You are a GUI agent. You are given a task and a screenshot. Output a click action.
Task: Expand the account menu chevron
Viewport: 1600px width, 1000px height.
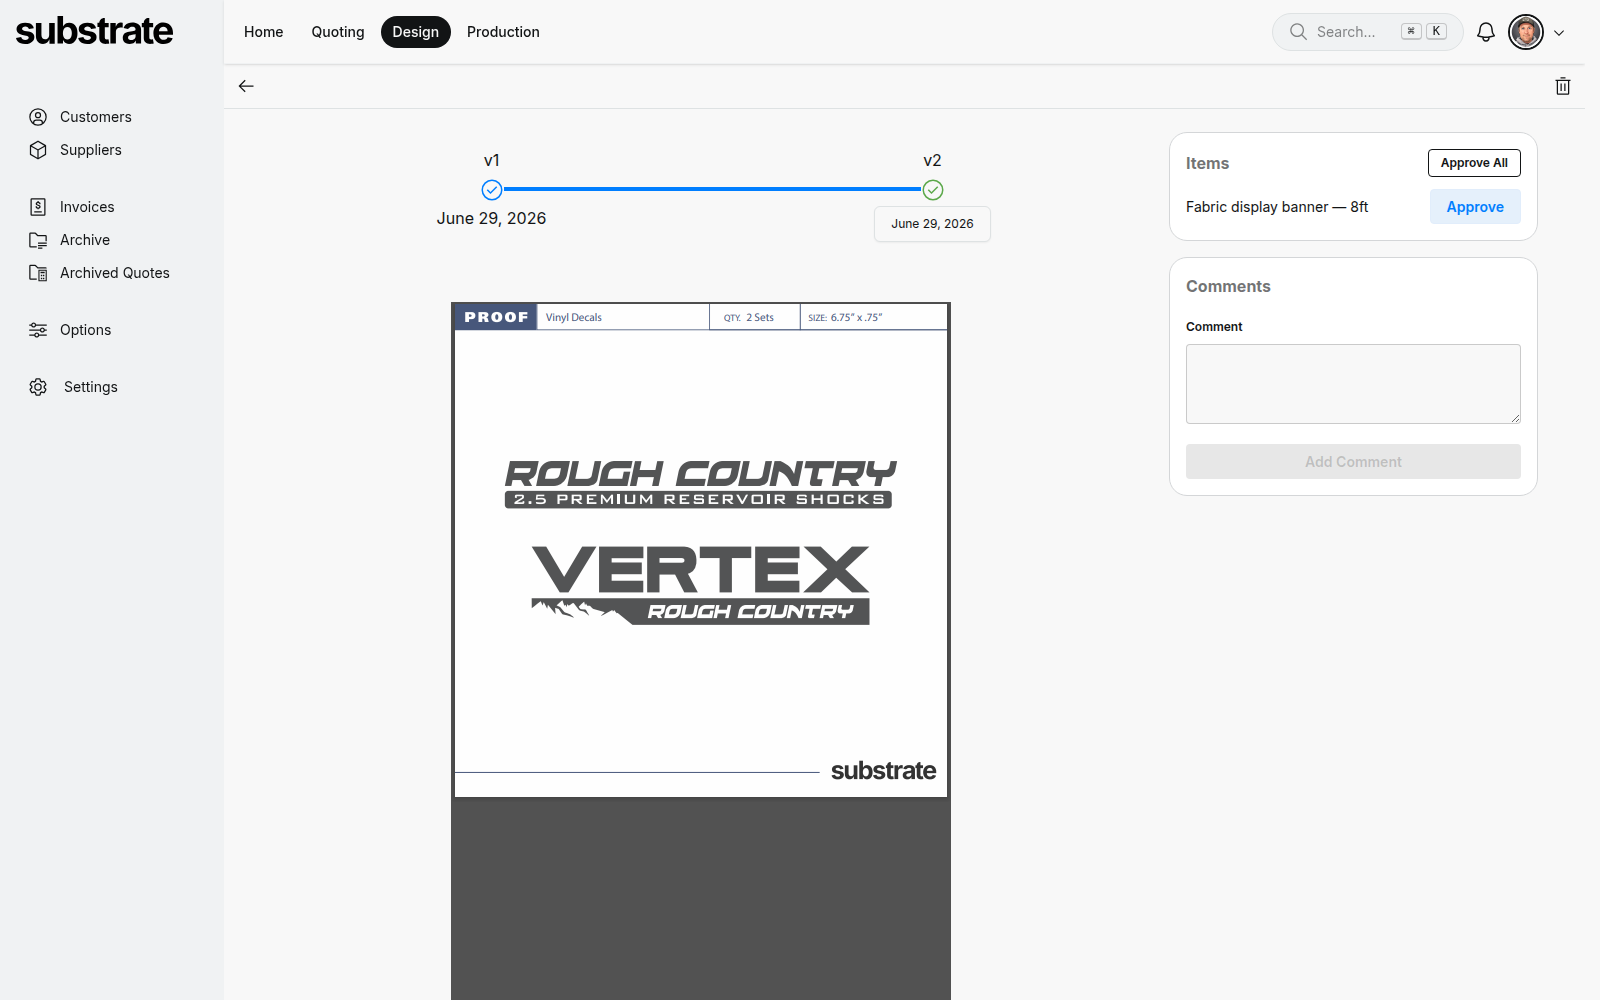click(x=1559, y=33)
